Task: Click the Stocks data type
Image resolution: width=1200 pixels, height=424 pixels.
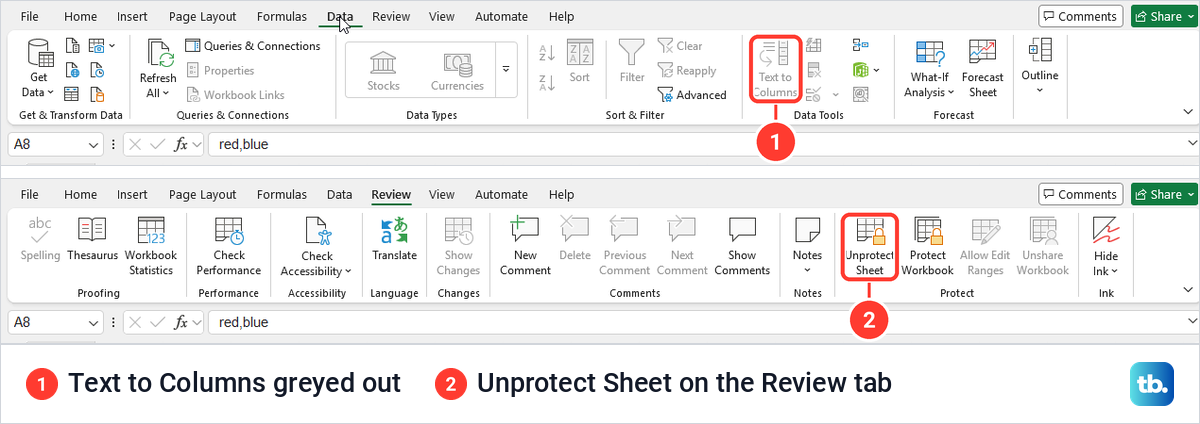Action: tap(383, 71)
